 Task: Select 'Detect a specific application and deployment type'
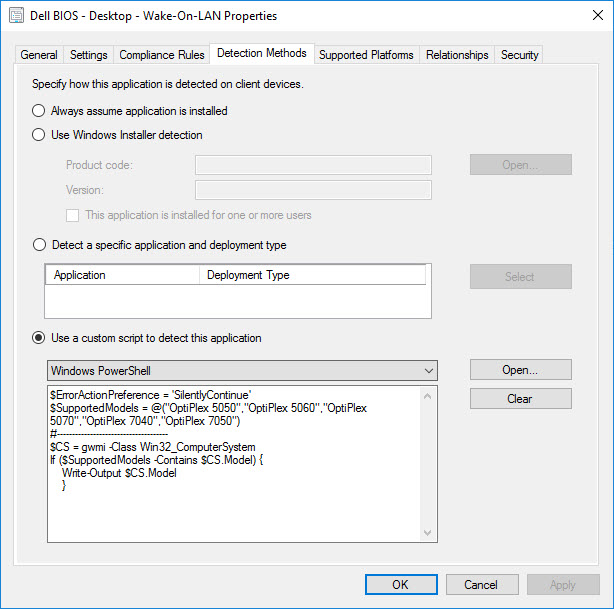tap(39, 245)
